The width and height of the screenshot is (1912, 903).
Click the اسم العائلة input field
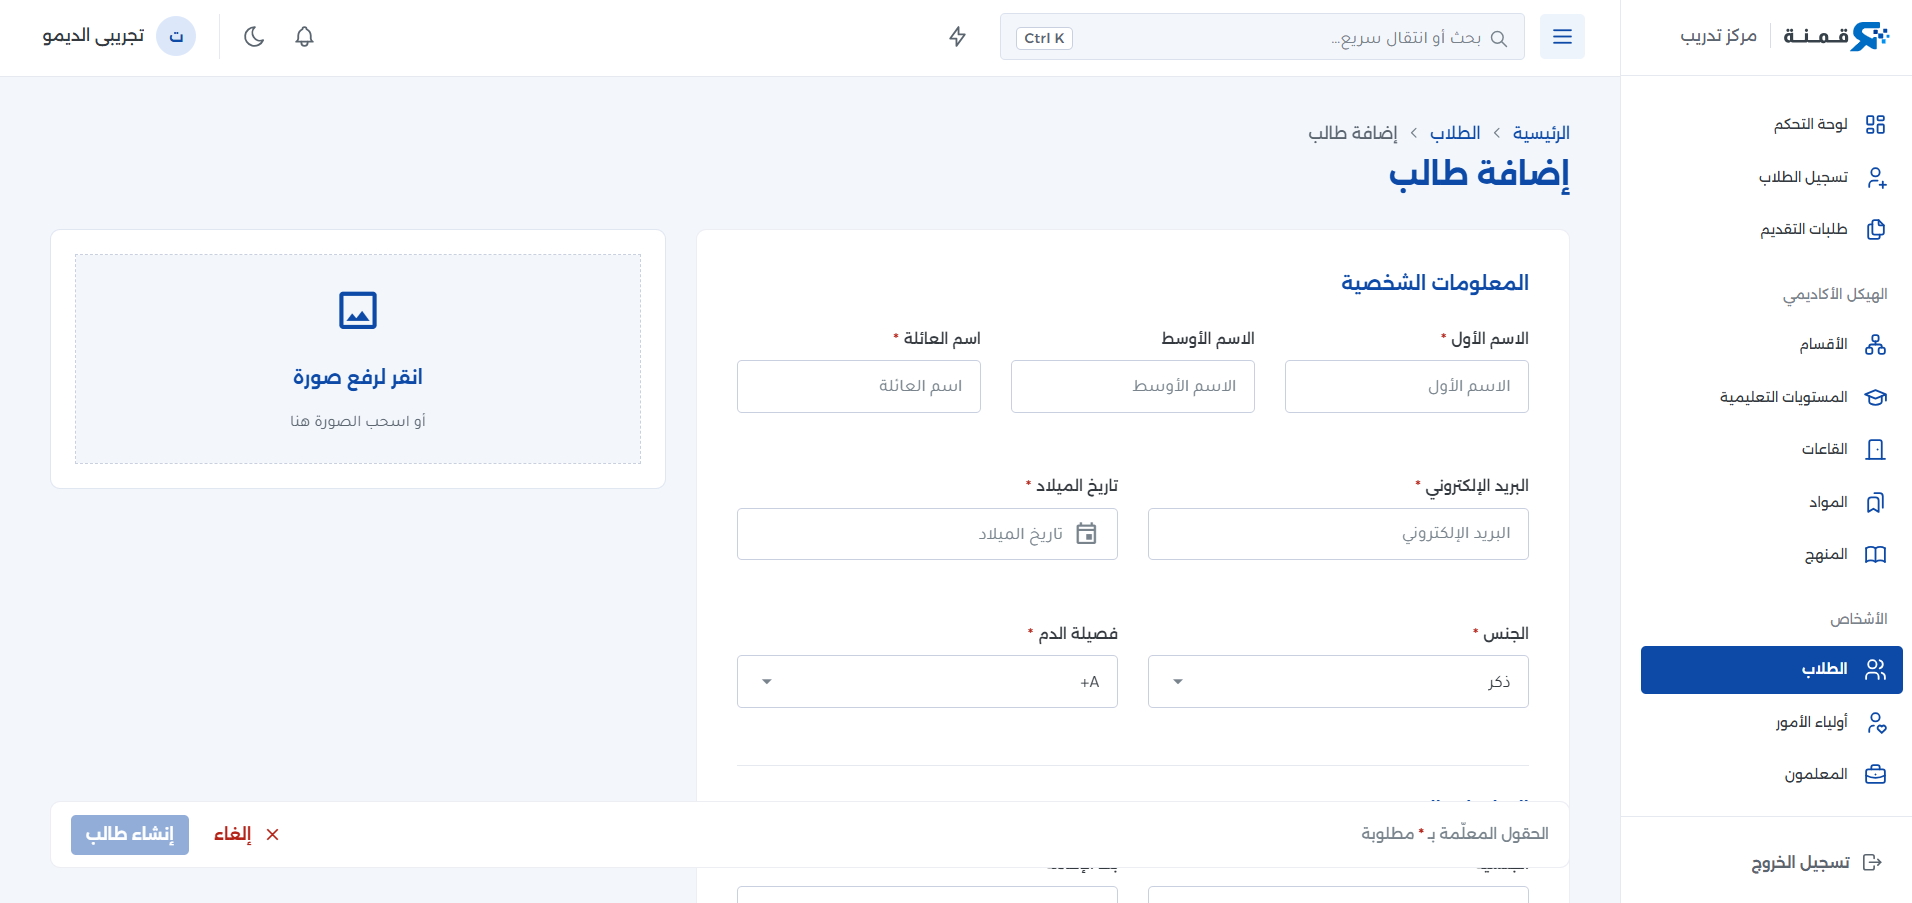tap(858, 386)
